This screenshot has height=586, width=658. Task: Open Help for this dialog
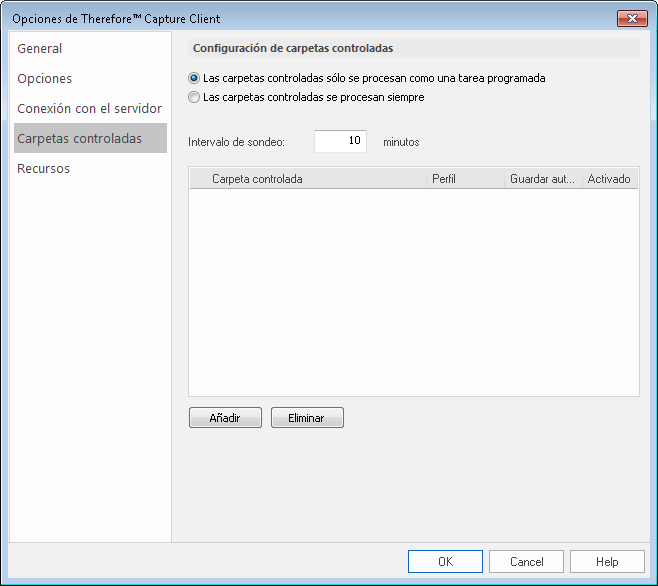607,562
